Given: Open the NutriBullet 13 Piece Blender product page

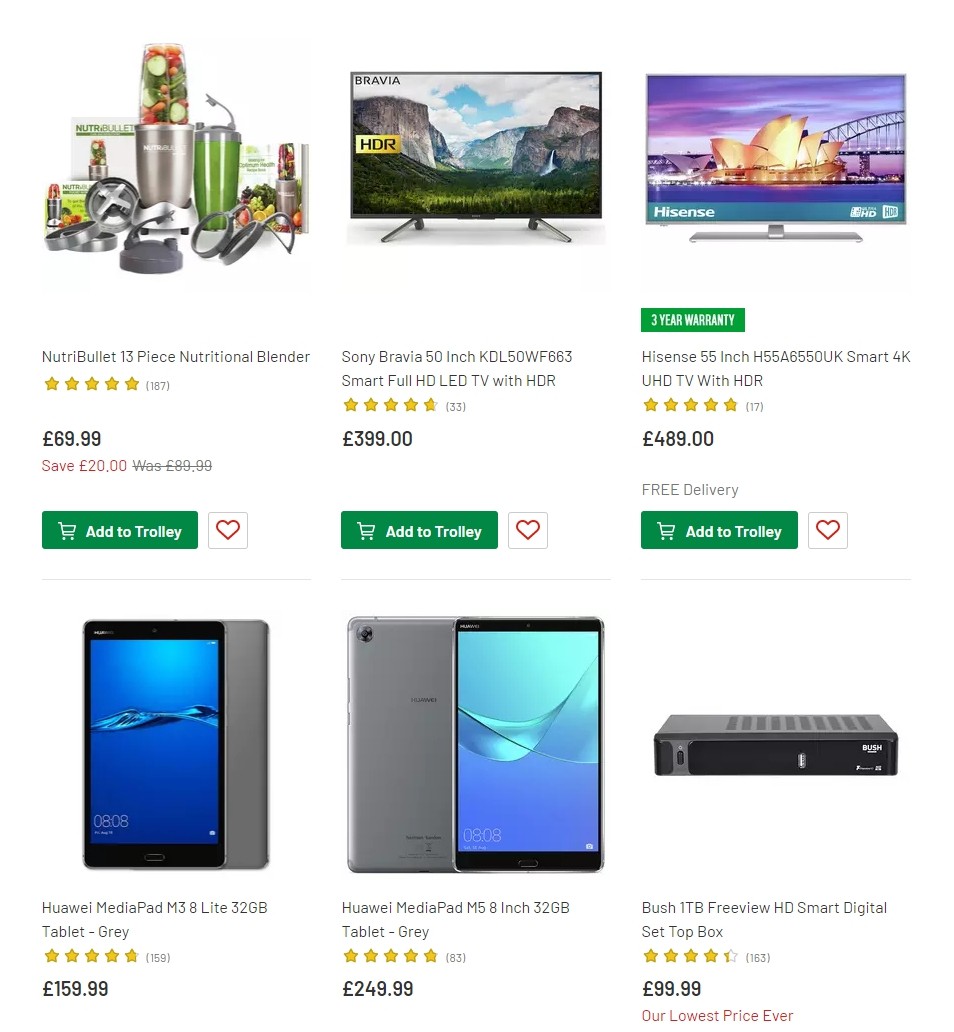Looking at the screenshot, I should (x=175, y=357).
